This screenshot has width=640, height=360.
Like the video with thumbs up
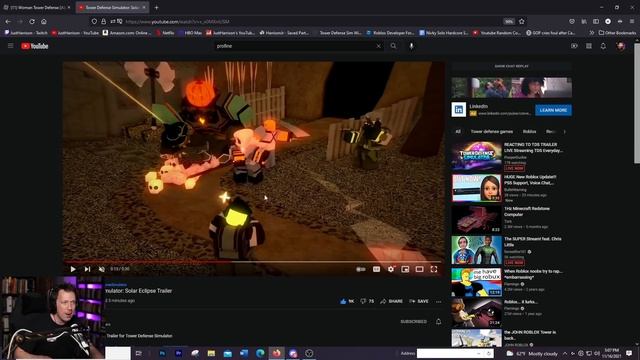pyautogui.click(x=347, y=301)
